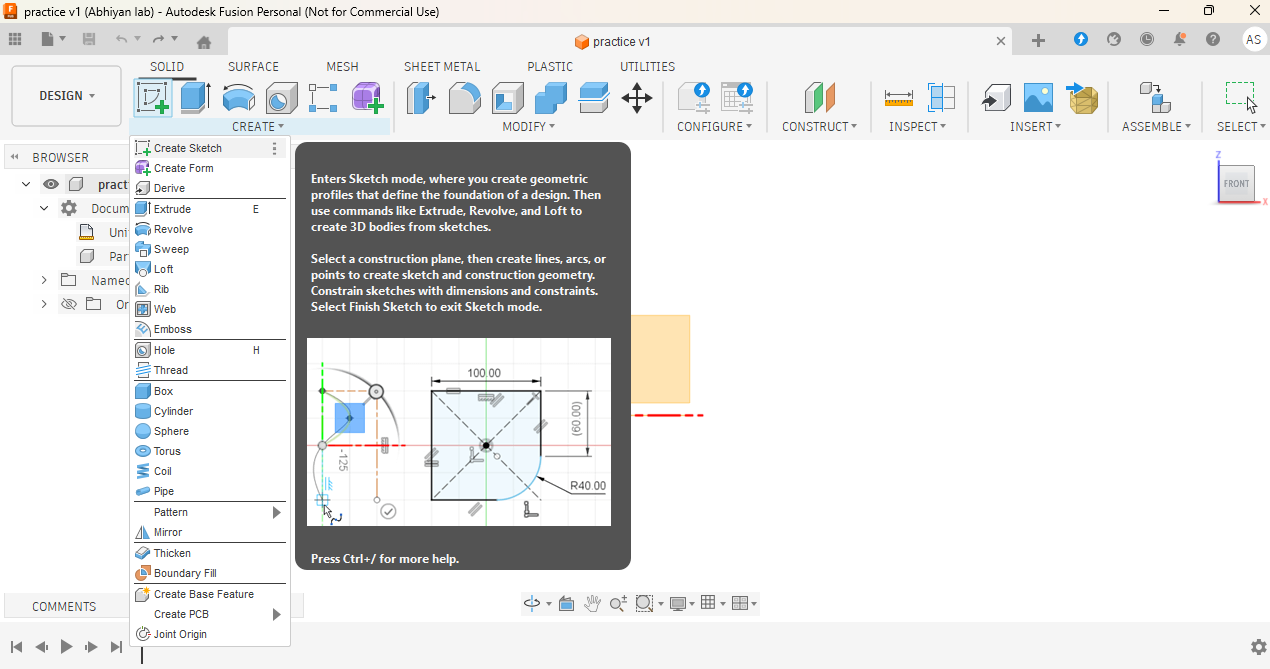This screenshot has height=669, width=1270.
Task: Click the Shell toolbar icon
Action: pos(507,98)
